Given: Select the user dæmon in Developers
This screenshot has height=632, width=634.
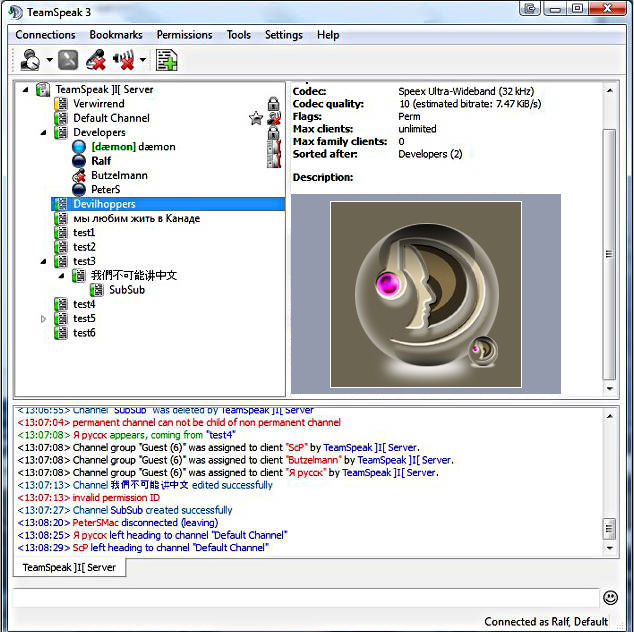Looking at the screenshot, I should tap(133, 147).
